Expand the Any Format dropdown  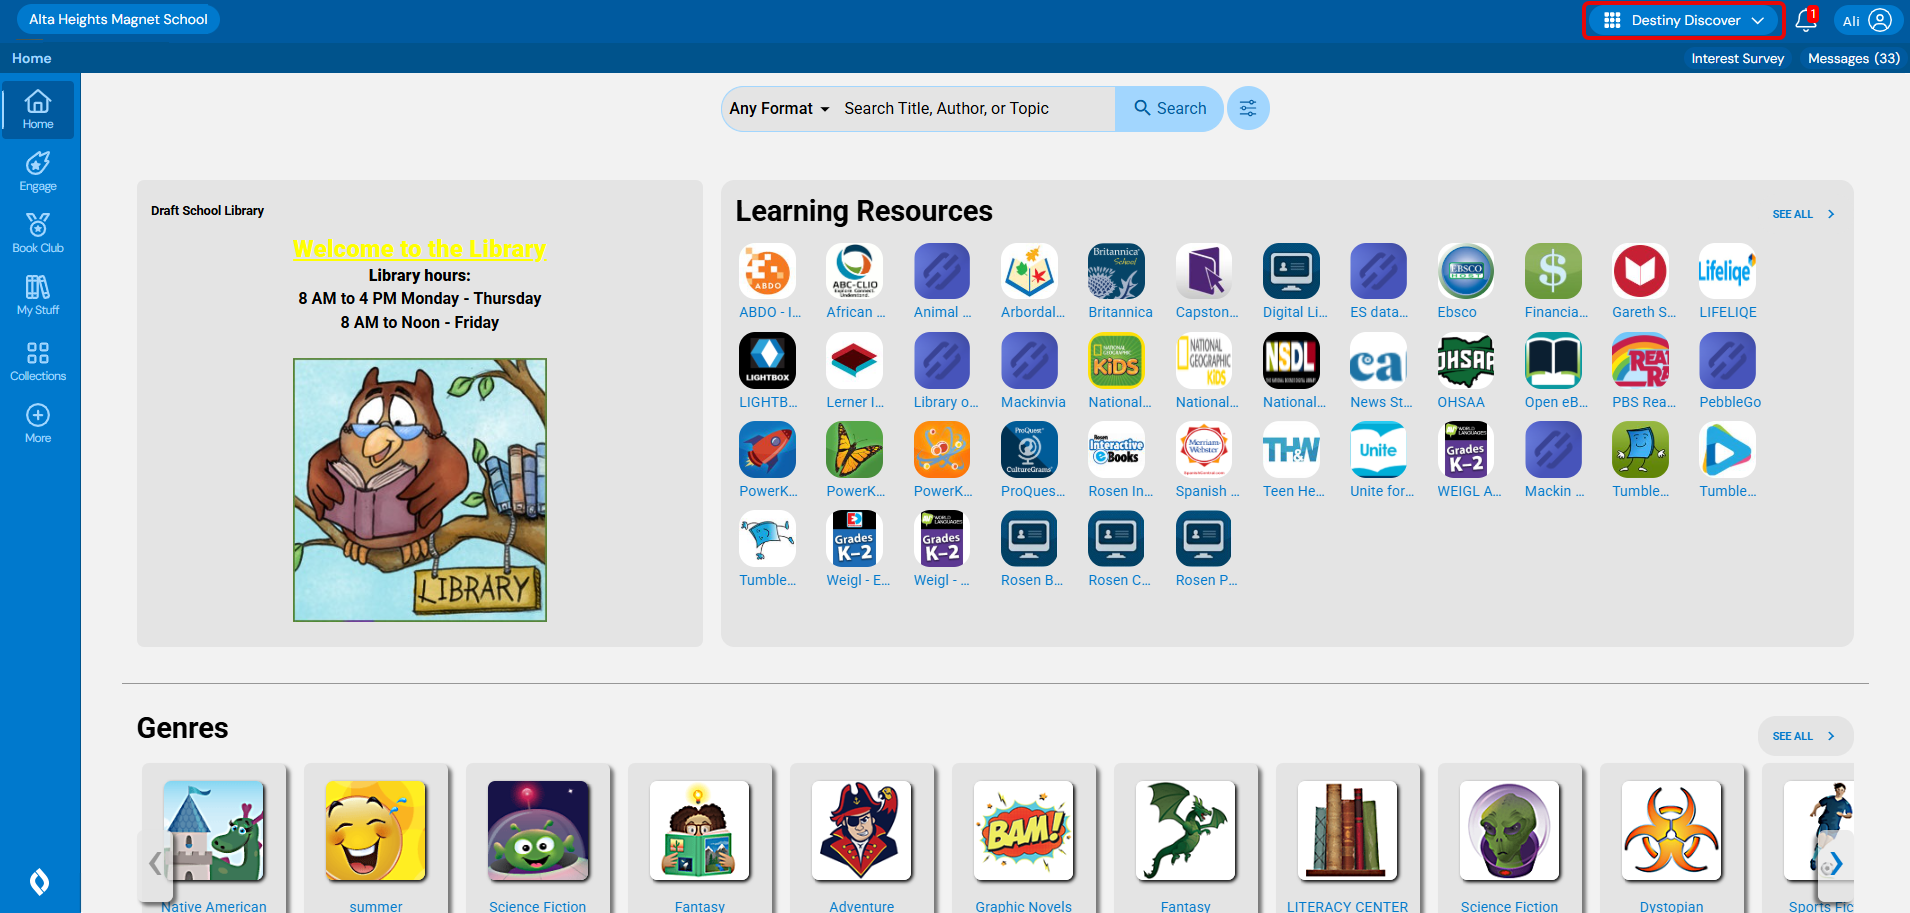point(779,108)
